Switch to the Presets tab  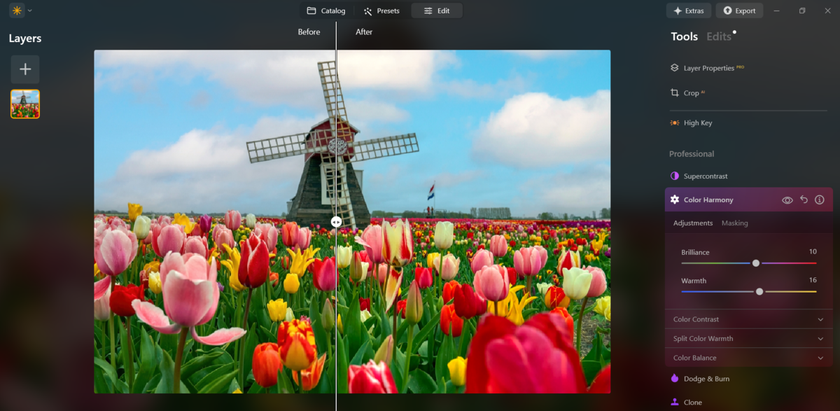(x=381, y=11)
